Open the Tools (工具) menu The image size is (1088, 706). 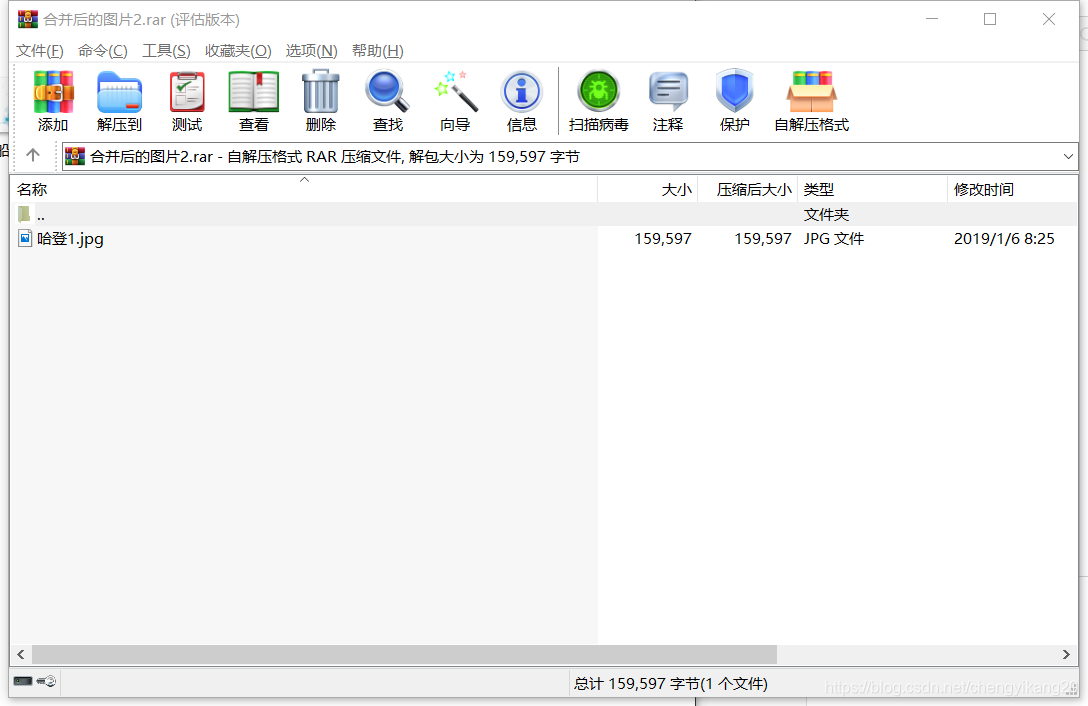pos(167,51)
